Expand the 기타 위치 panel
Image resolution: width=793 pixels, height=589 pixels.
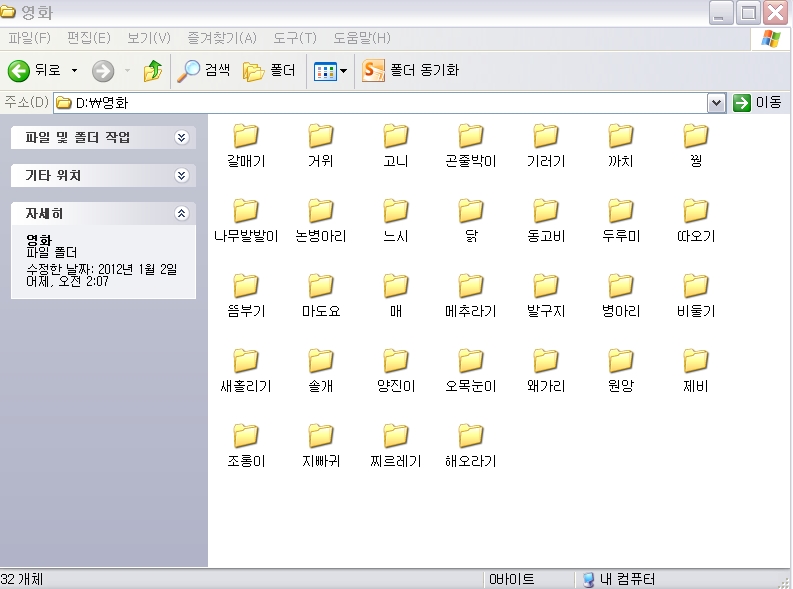click(x=181, y=176)
